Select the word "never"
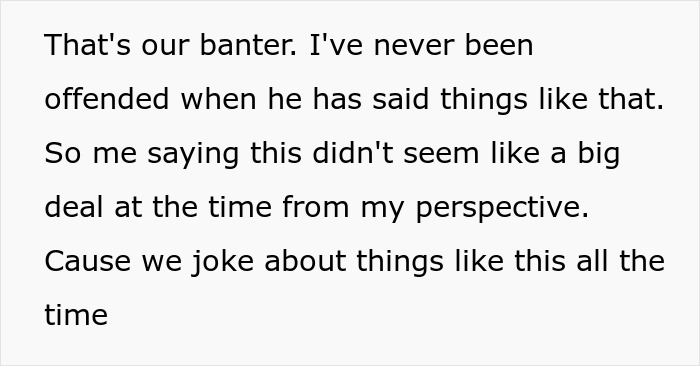This screenshot has width=700, height=366. (414, 46)
